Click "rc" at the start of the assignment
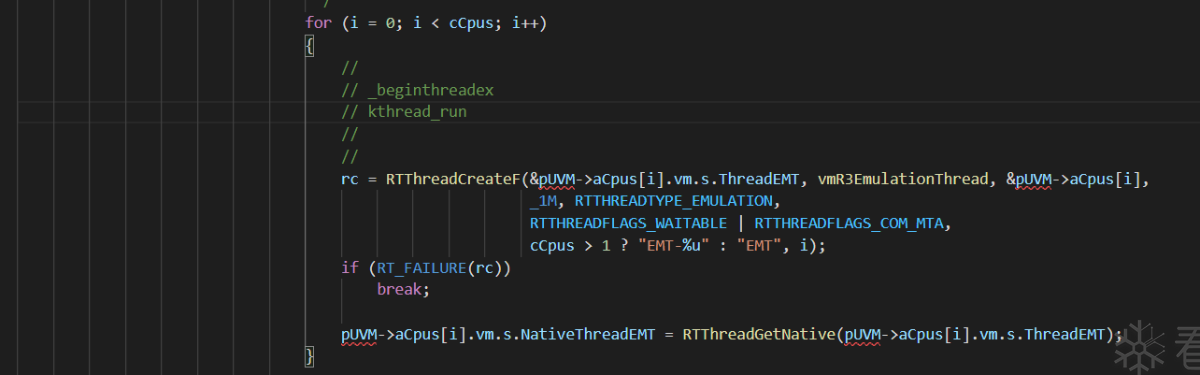This screenshot has width=1200, height=375. pos(350,179)
